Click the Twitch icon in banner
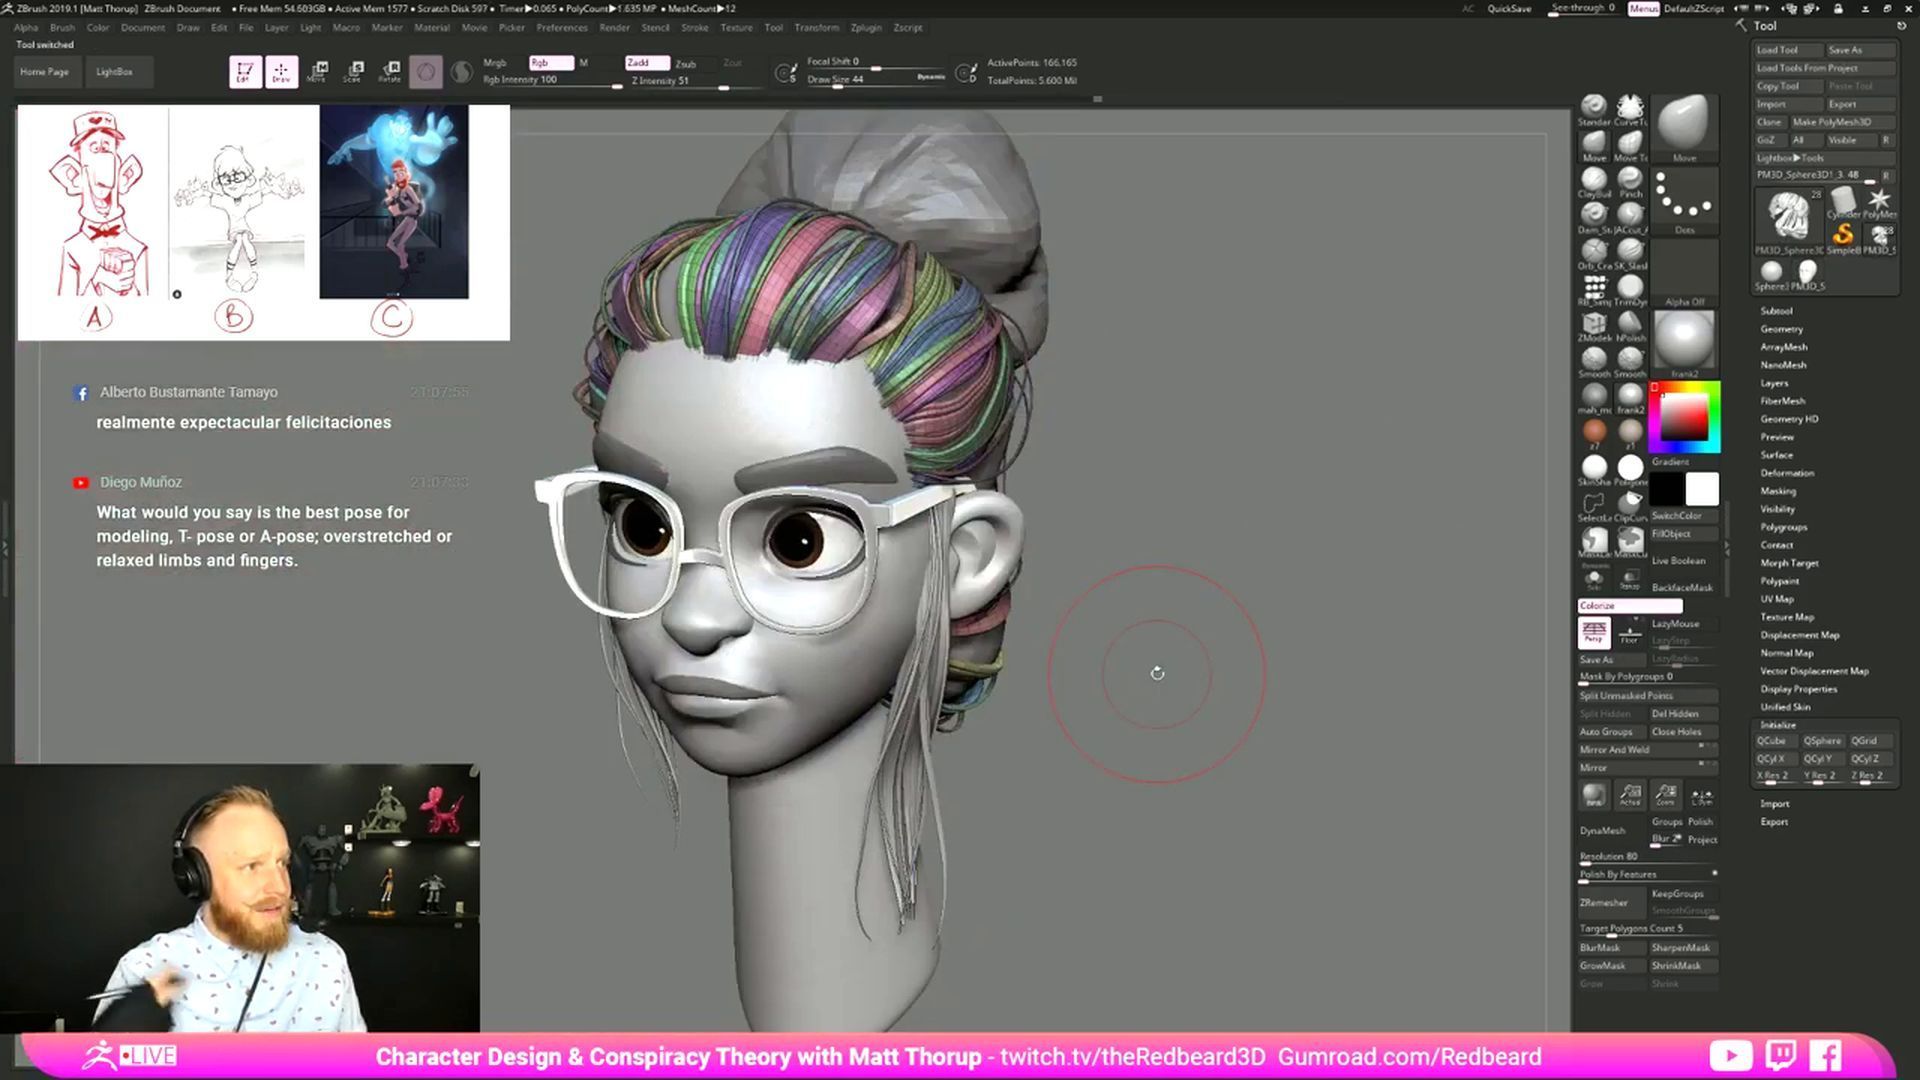The image size is (1920, 1080). pos(1781,1056)
